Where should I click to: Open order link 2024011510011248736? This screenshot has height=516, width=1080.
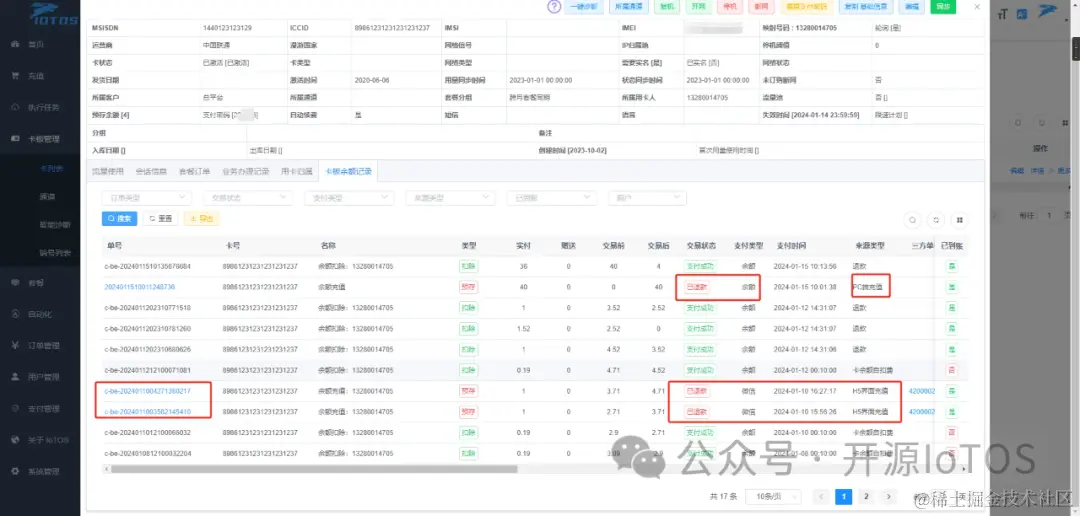pyautogui.click(x=140, y=287)
